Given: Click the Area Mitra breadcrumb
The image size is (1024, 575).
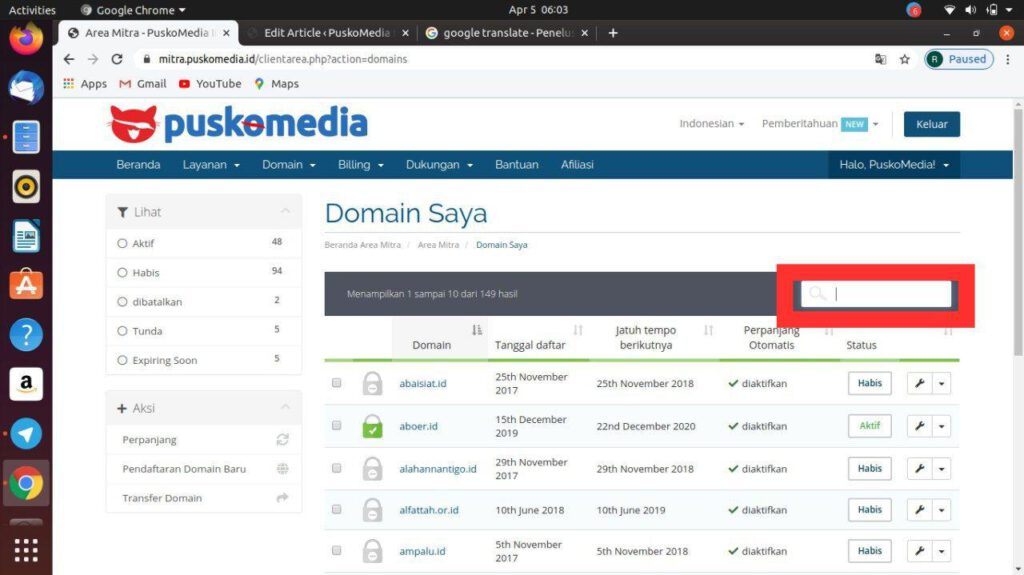Looking at the screenshot, I should point(438,245).
